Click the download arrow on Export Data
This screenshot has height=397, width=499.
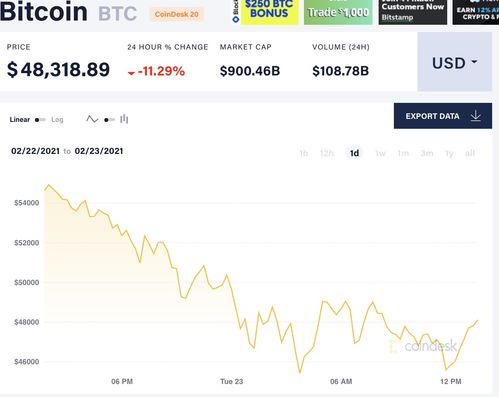tap(476, 116)
